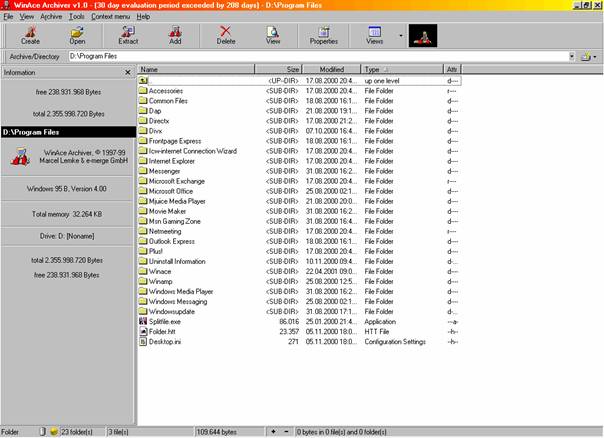Image resolution: width=604 pixels, height=438 pixels.
Task: Click the Create archive toolbar icon
Action: click(30, 35)
